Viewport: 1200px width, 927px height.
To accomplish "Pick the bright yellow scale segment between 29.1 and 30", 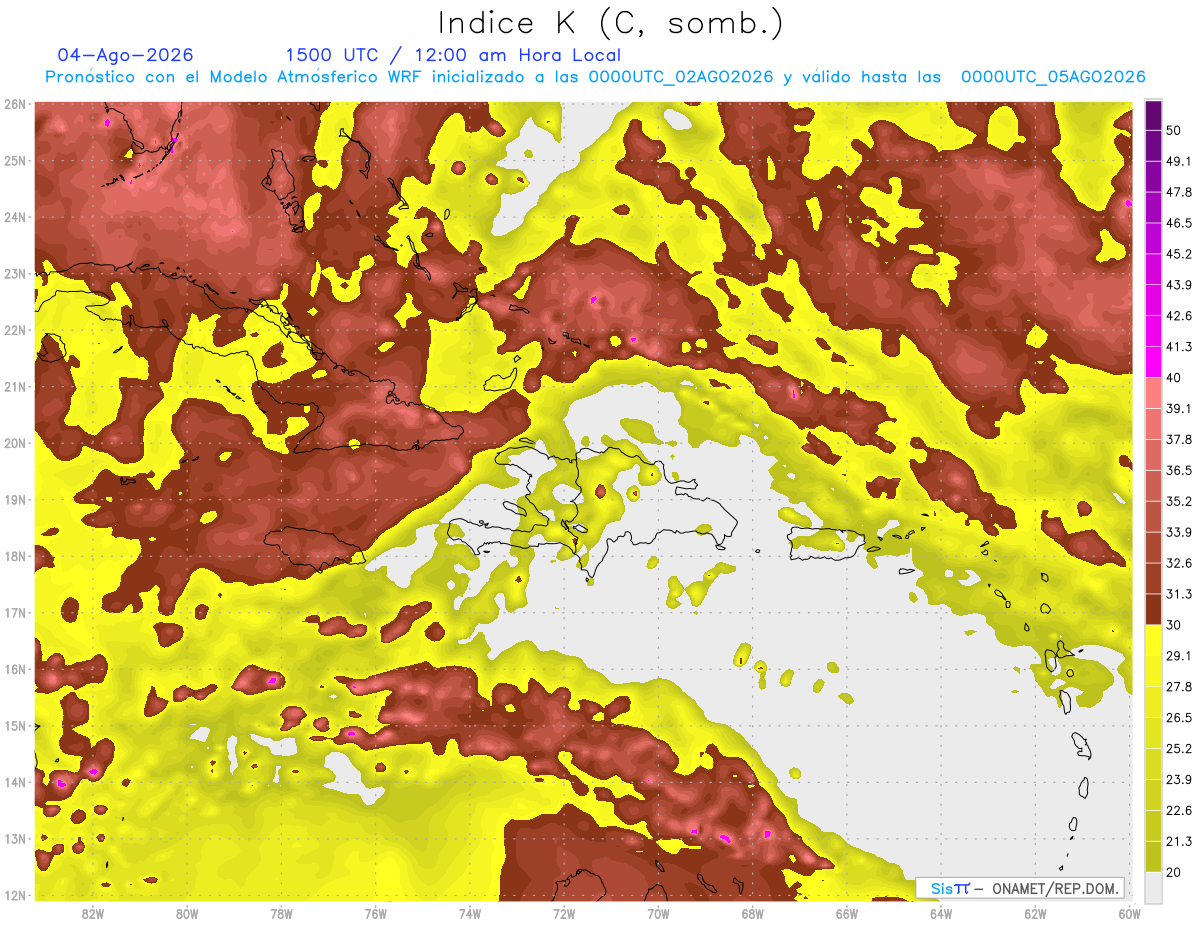I will pyautogui.click(x=1154, y=640).
